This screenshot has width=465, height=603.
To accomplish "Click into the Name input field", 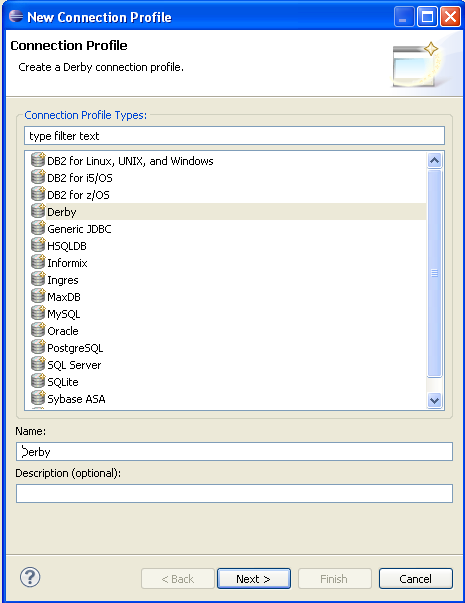I will [x=234, y=451].
